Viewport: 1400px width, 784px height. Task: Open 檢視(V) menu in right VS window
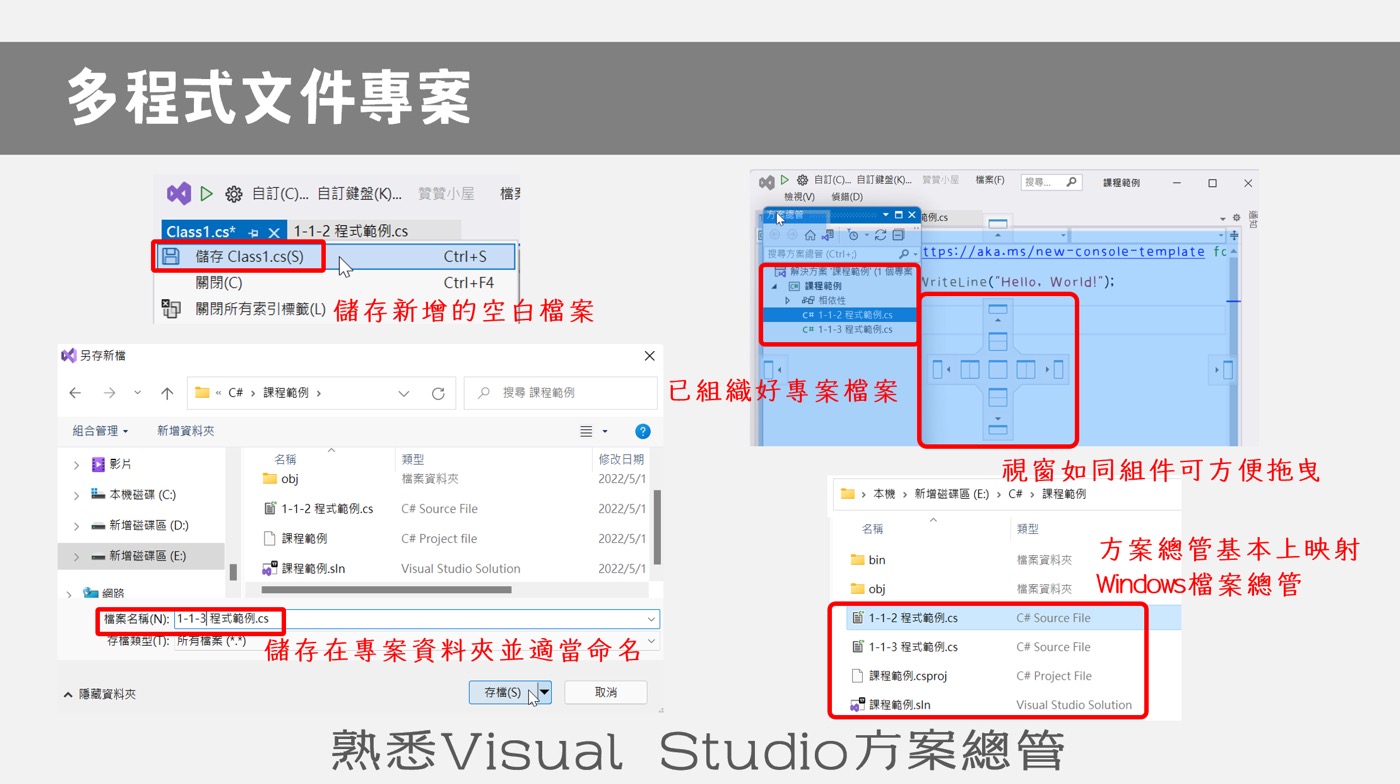pos(799,198)
